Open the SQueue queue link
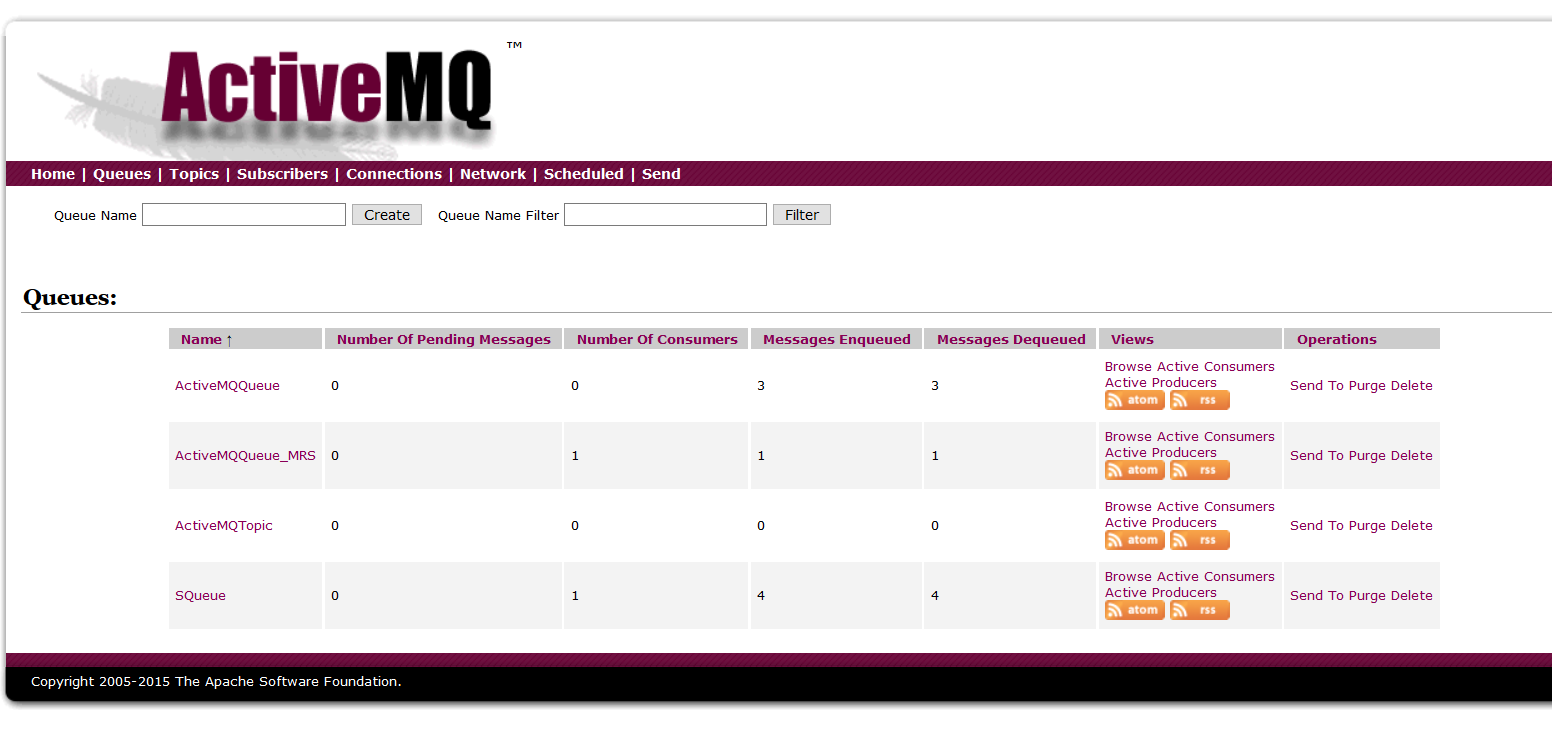Viewport: 1552px width, 745px height. pos(200,595)
